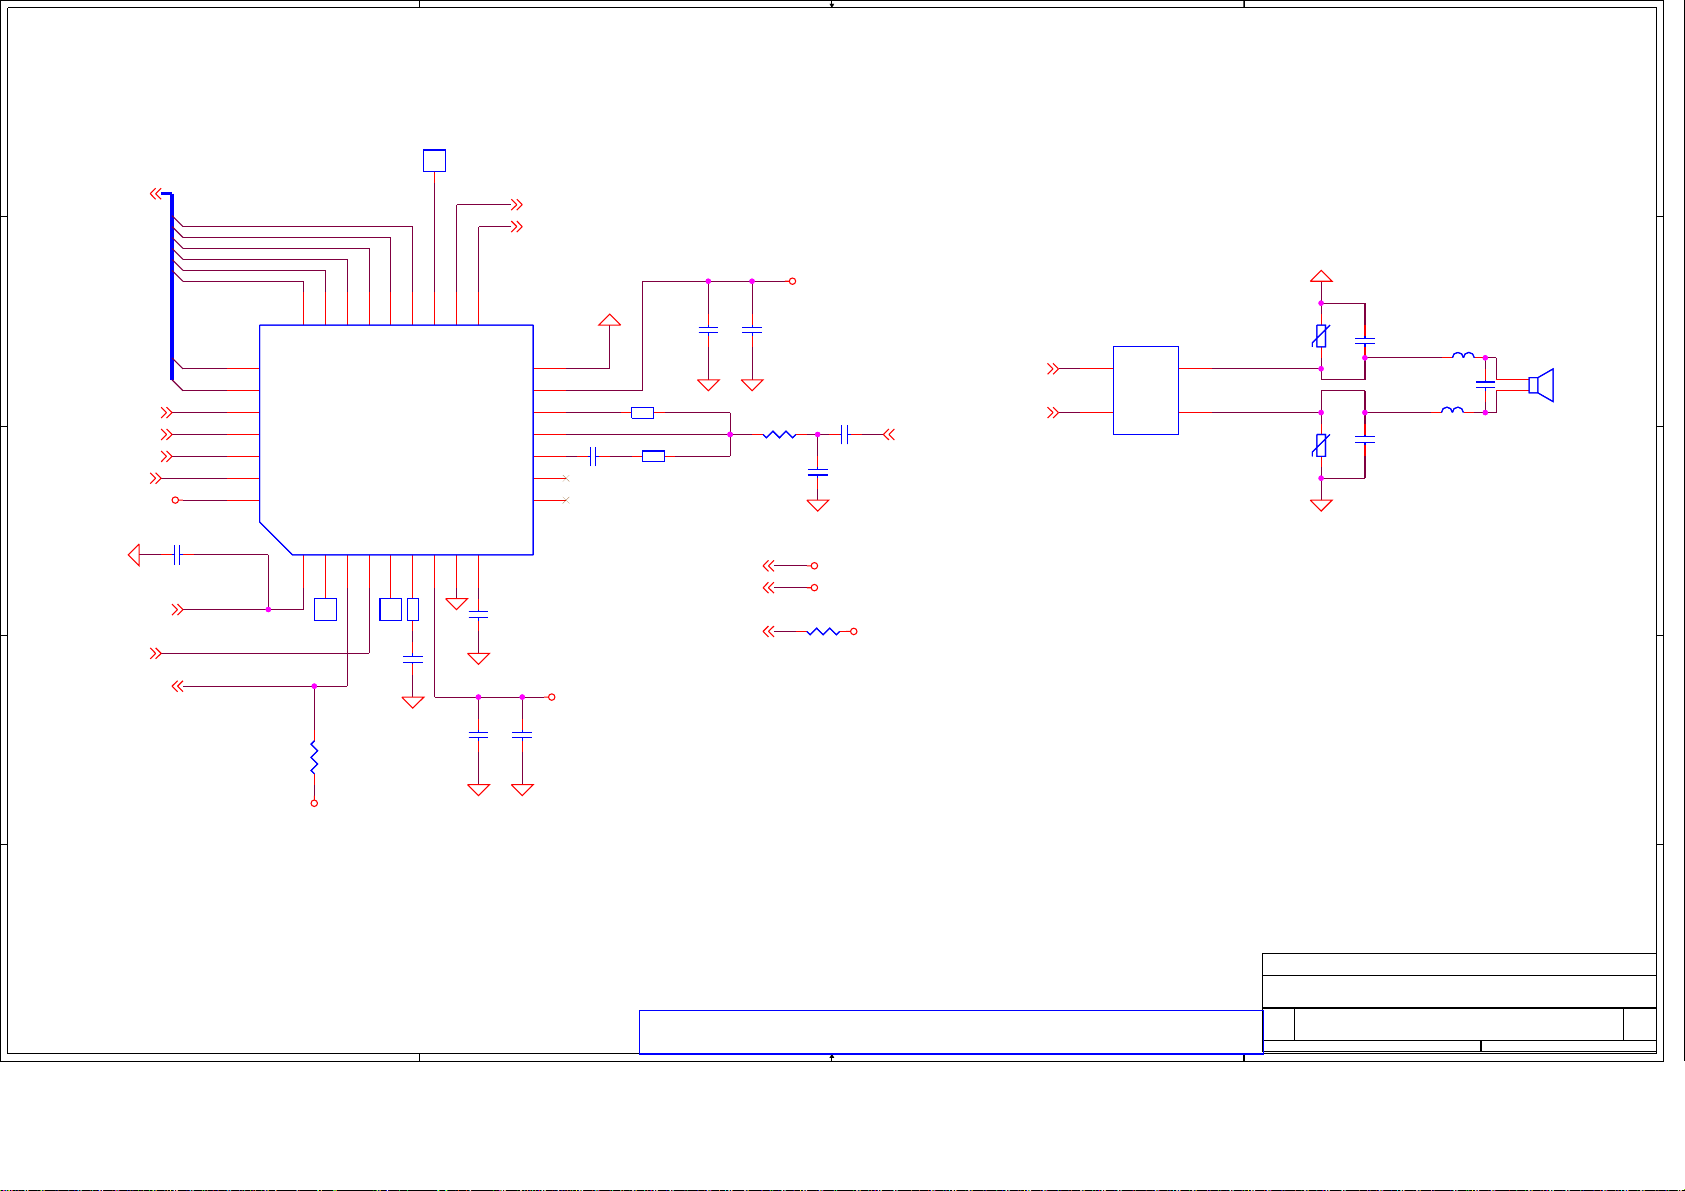Select the small blue square above the IC
The image size is (1685, 1191).
click(x=434, y=160)
